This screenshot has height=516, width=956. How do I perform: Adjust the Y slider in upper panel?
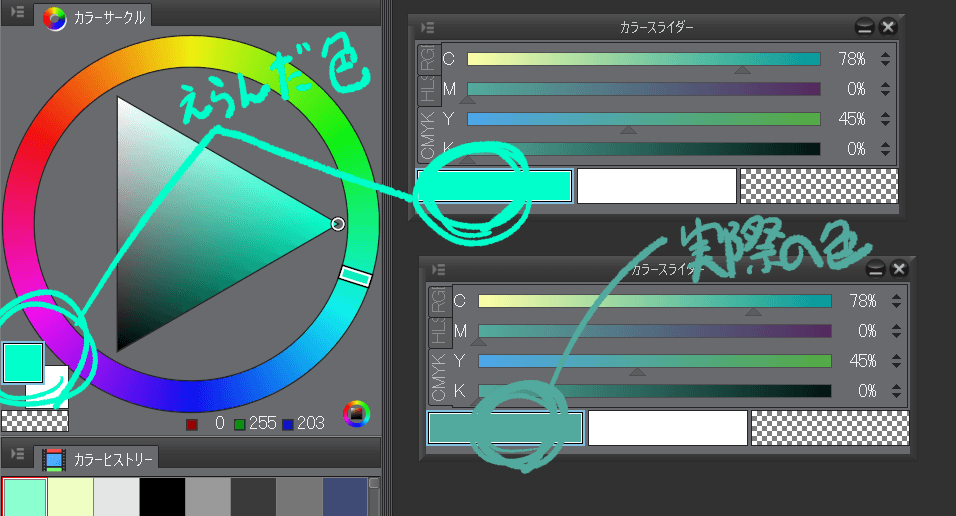(644, 119)
